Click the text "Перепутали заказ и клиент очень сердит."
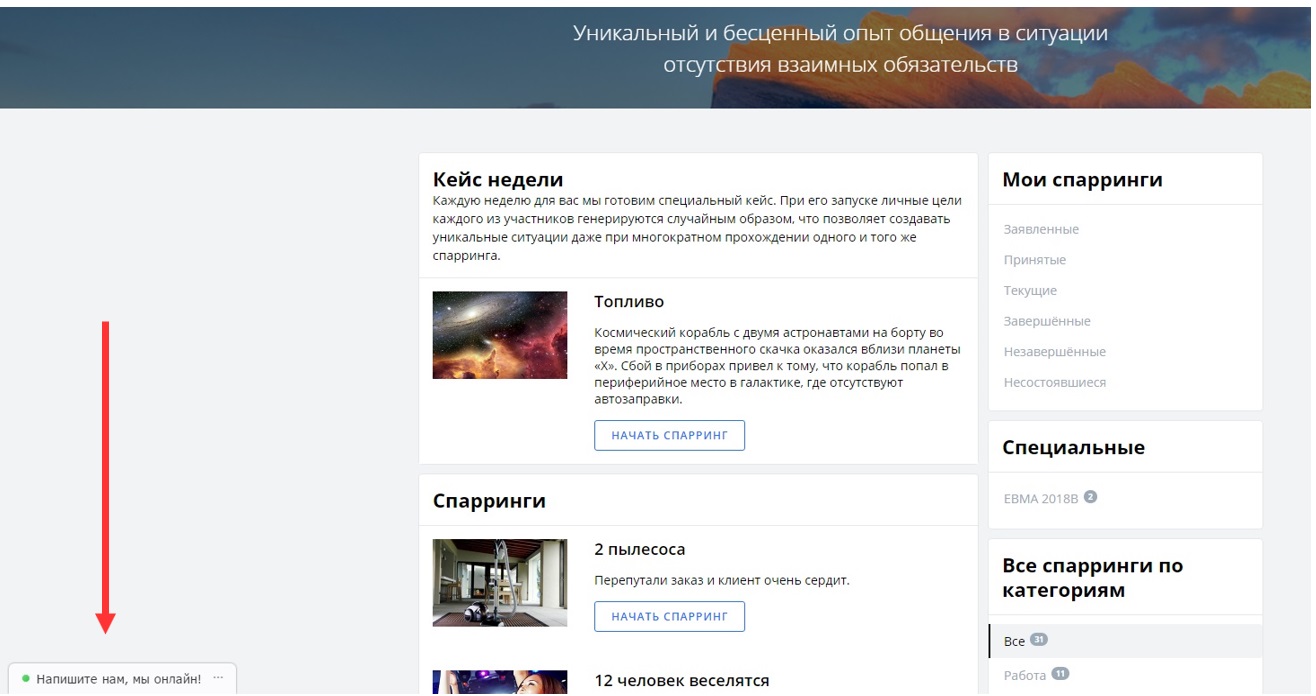This screenshot has width=1316, height=696. (x=722, y=581)
